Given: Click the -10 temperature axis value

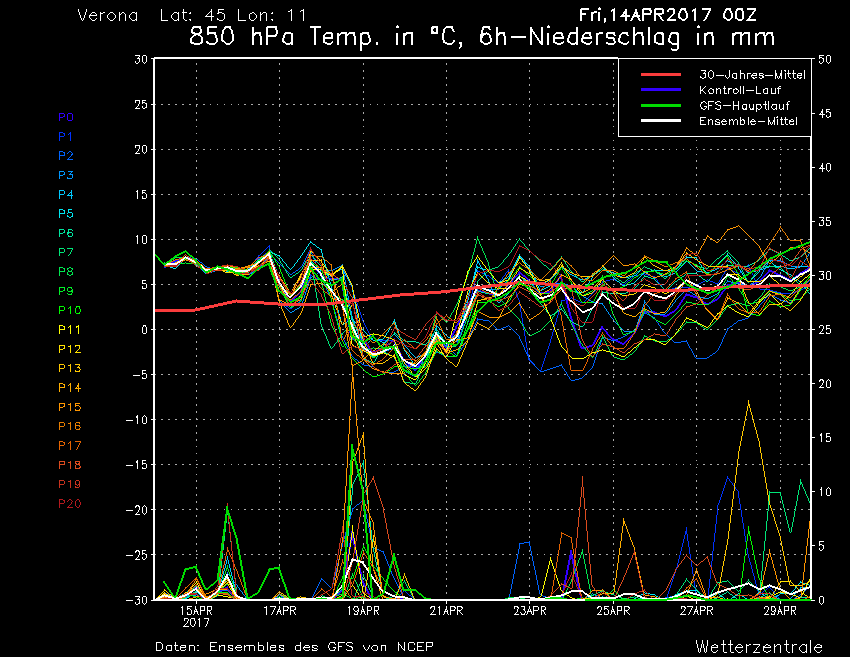Looking at the screenshot, I should 137,420.
